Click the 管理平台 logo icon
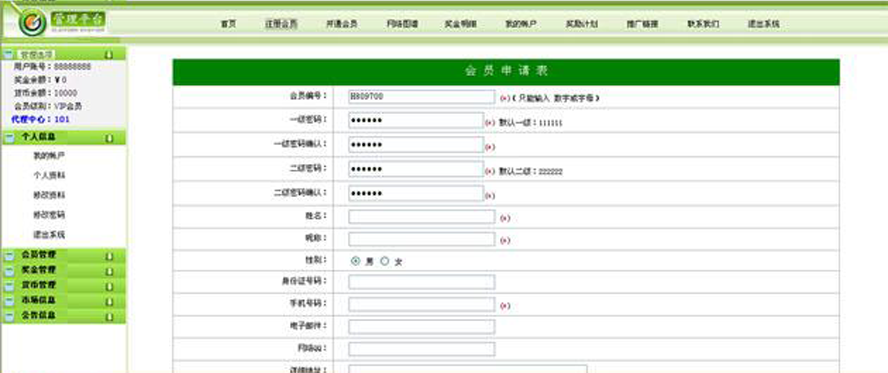Image resolution: width=888 pixels, height=373 pixels. 32,23
